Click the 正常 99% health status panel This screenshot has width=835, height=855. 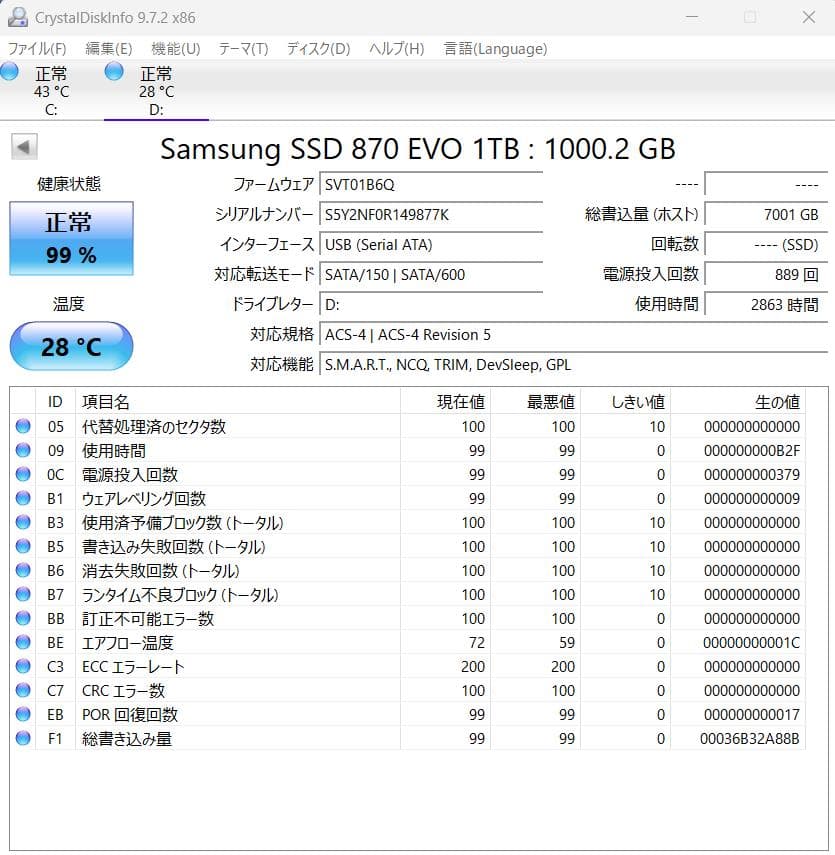(70, 238)
